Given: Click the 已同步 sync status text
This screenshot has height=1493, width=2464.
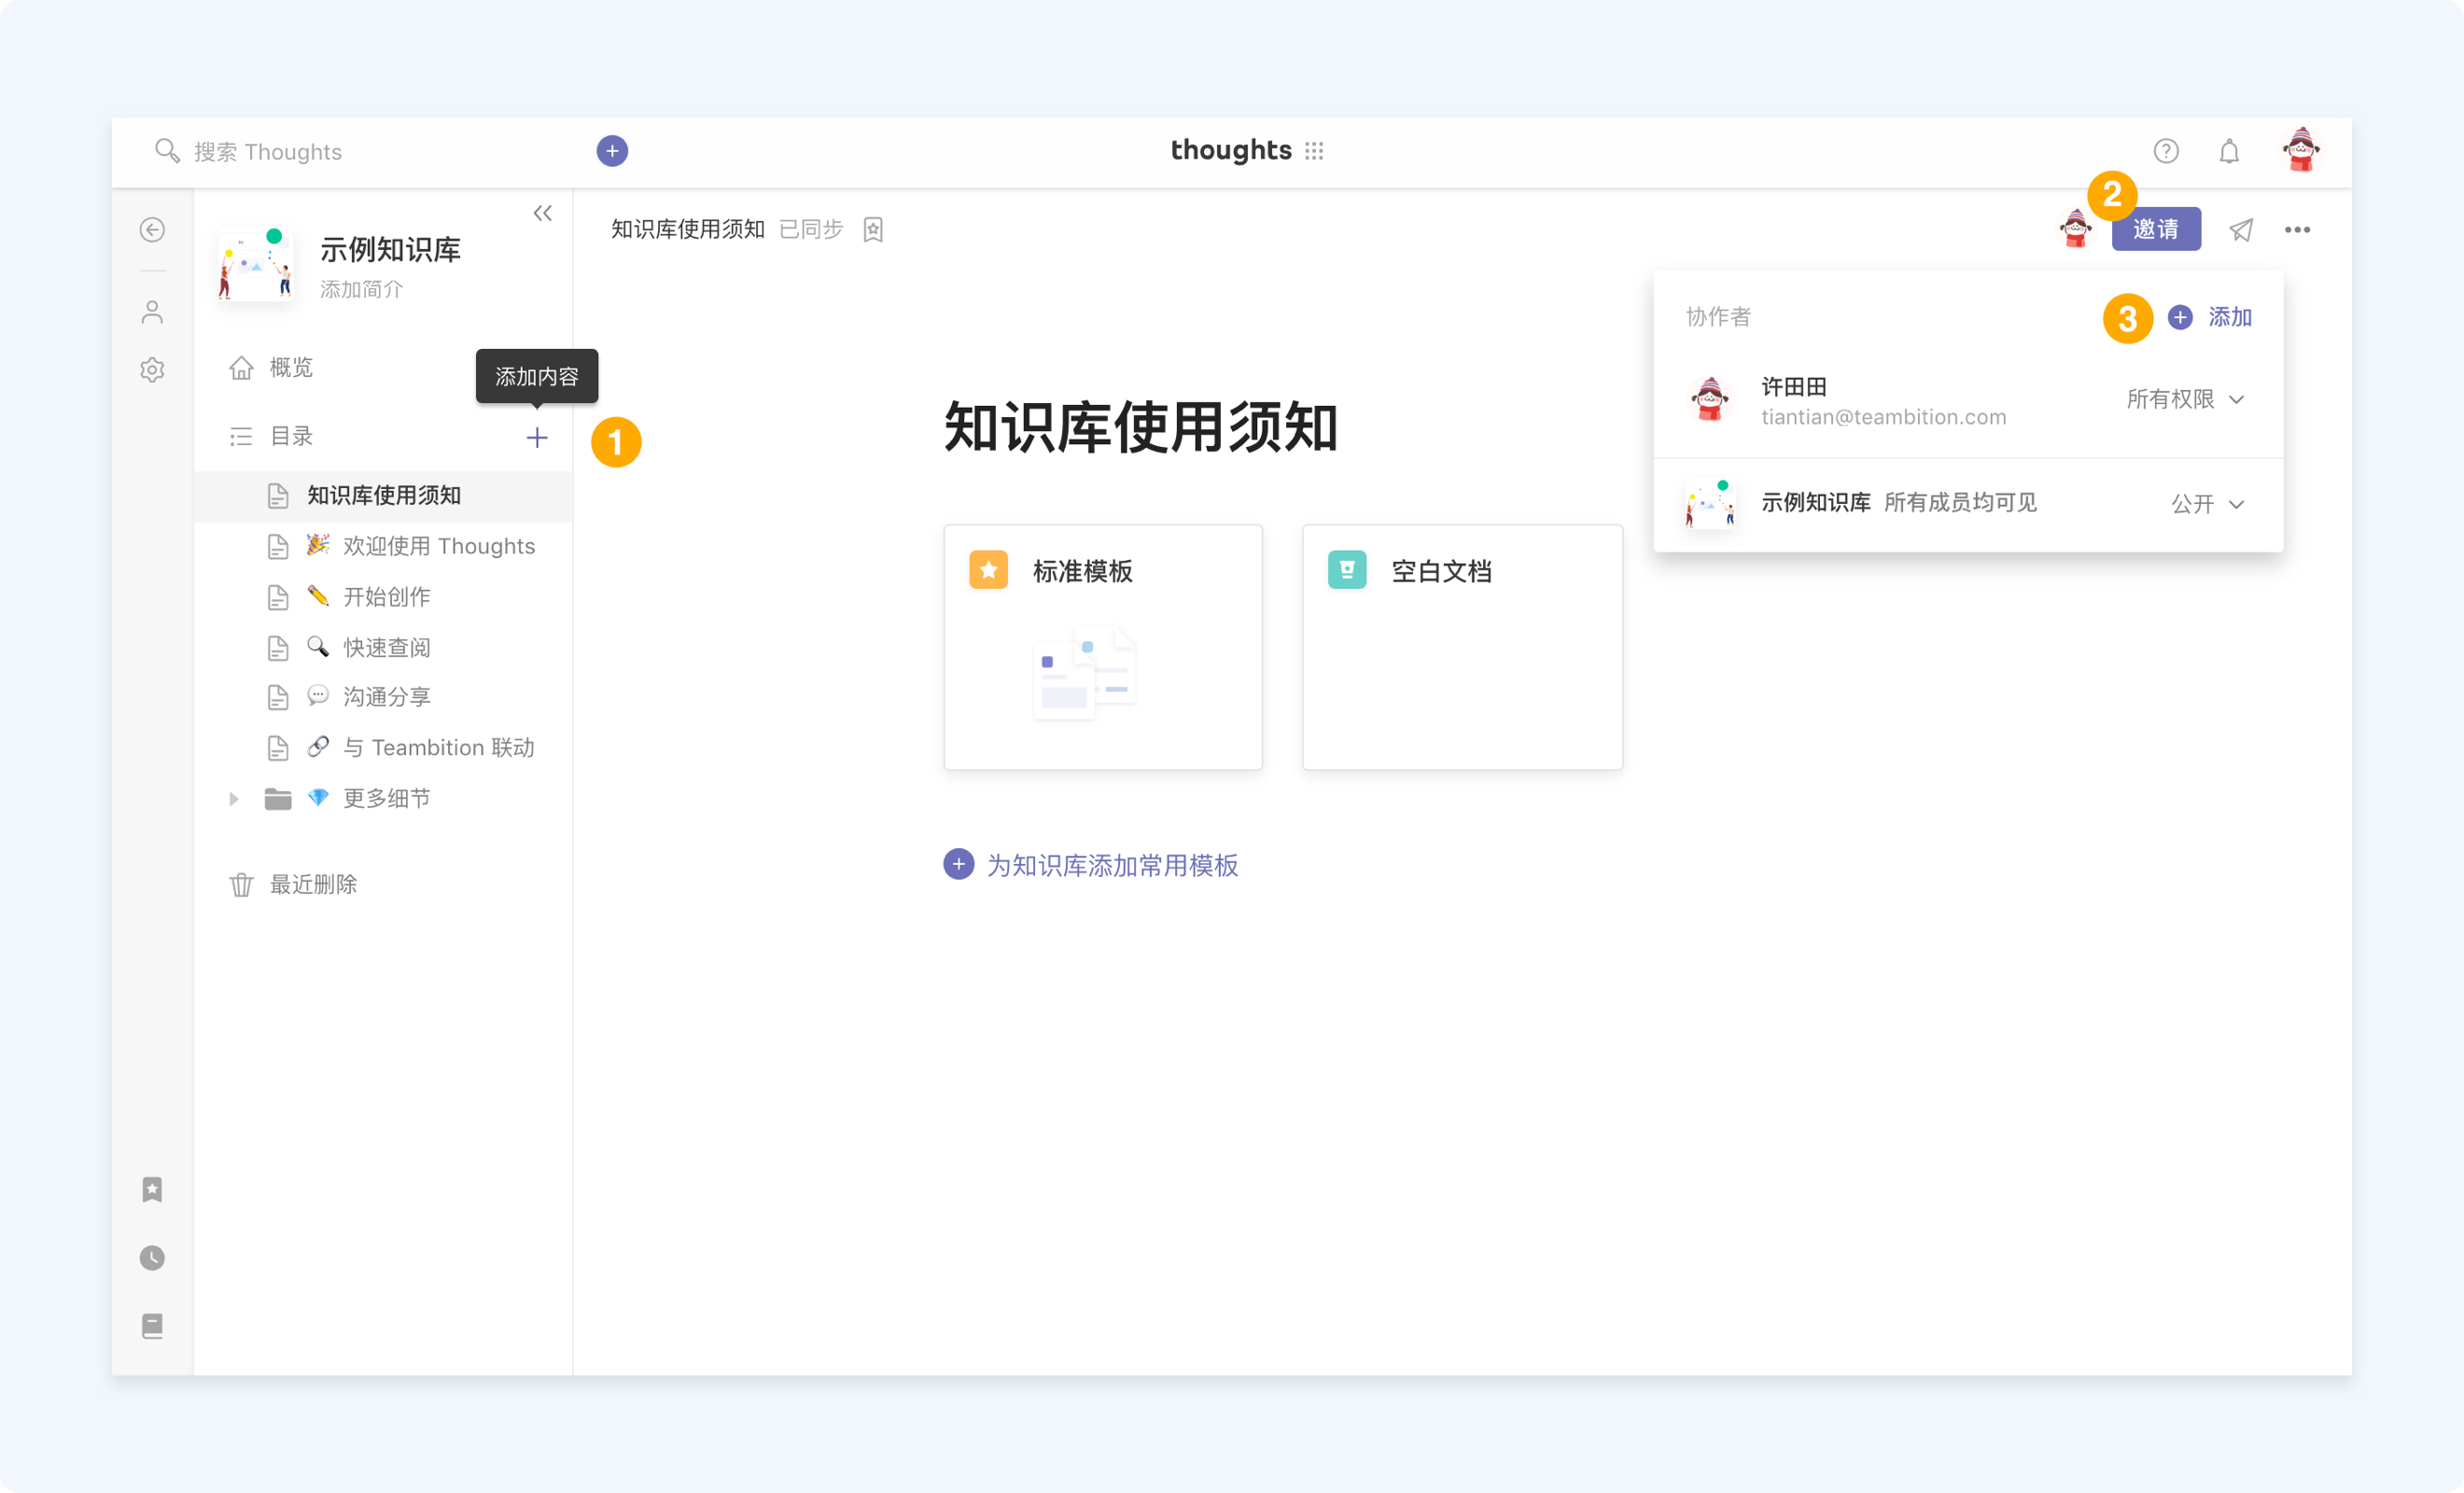Looking at the screenshot, I should 811,230.
